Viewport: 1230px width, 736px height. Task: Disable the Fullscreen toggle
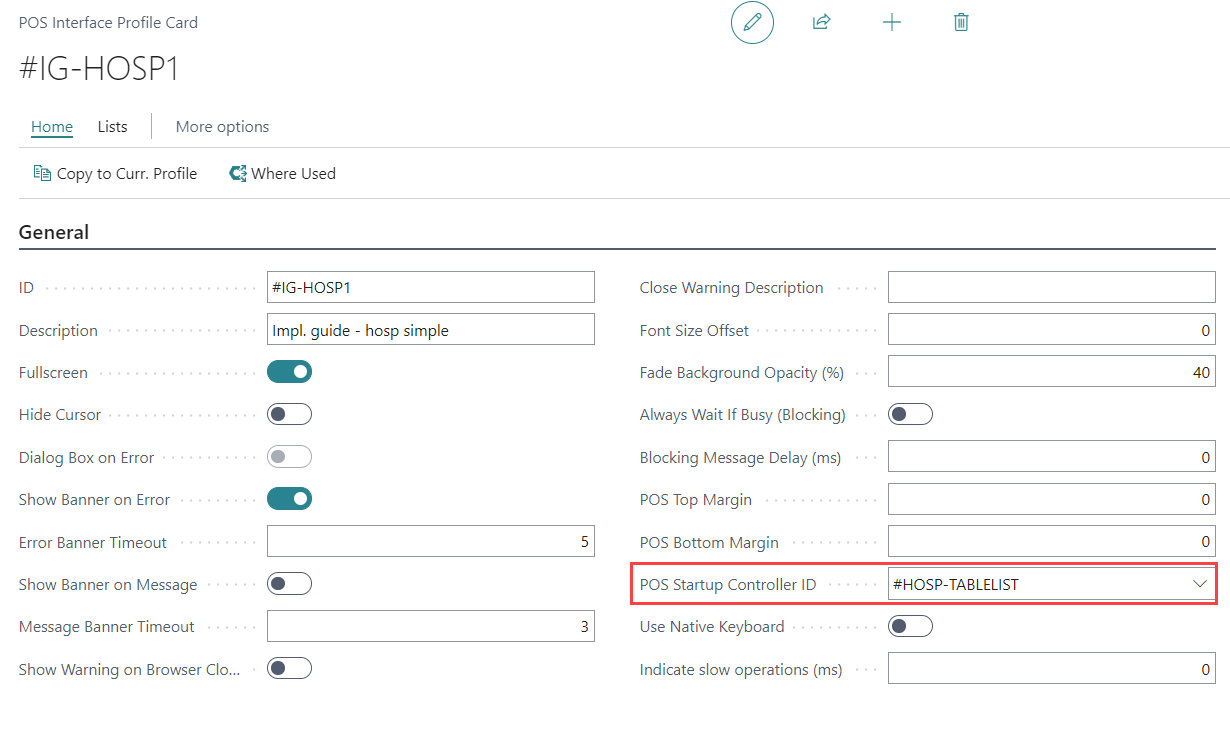[289, 372]
